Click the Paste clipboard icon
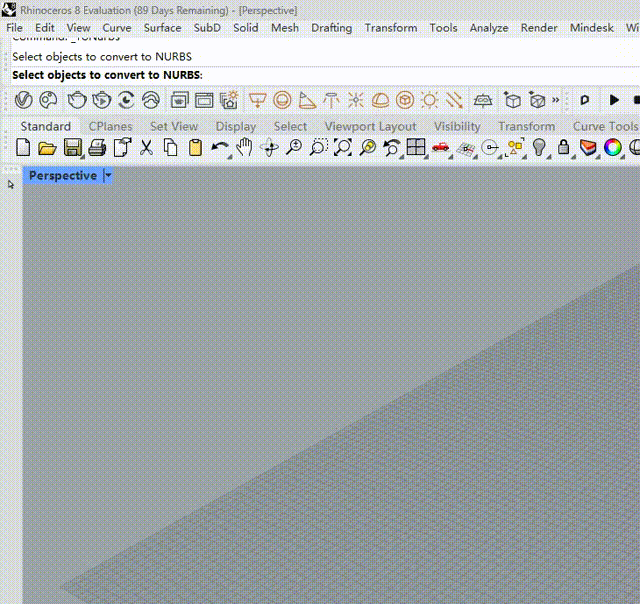Screen dimensions: 640x604 195,148
